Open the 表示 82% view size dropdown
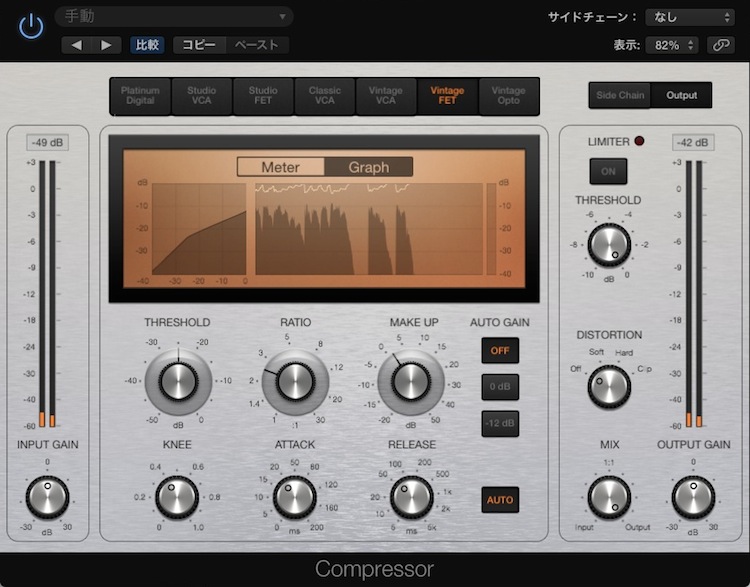This screenshot has width=750, height=587. pos(672,45)
